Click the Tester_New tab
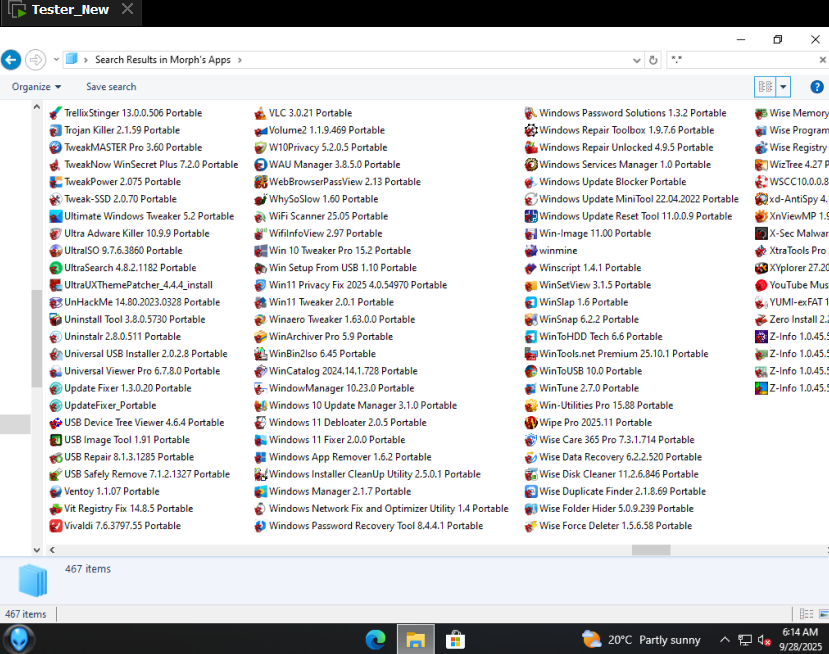The width and height of the screenshot is (829, 654). point(70,10)
